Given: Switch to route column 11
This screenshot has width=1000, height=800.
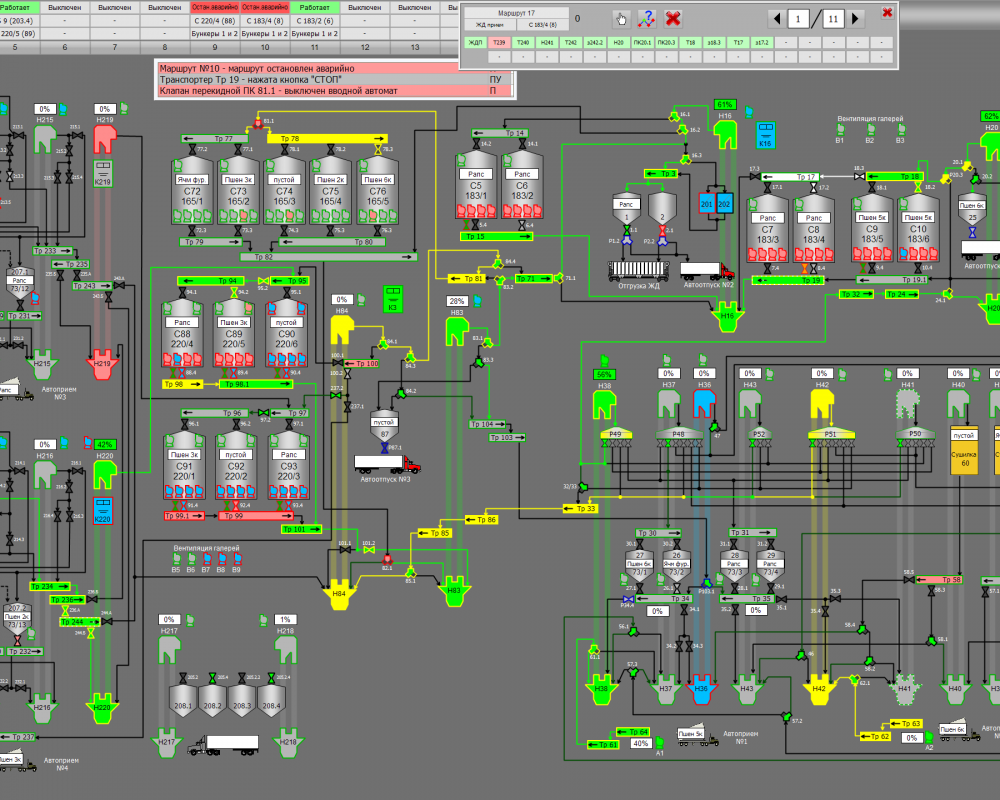Looking at the screenshot, I should 314,47.
